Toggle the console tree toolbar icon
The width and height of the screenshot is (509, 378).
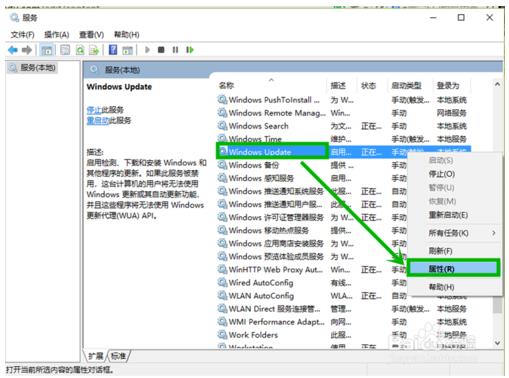47,50
